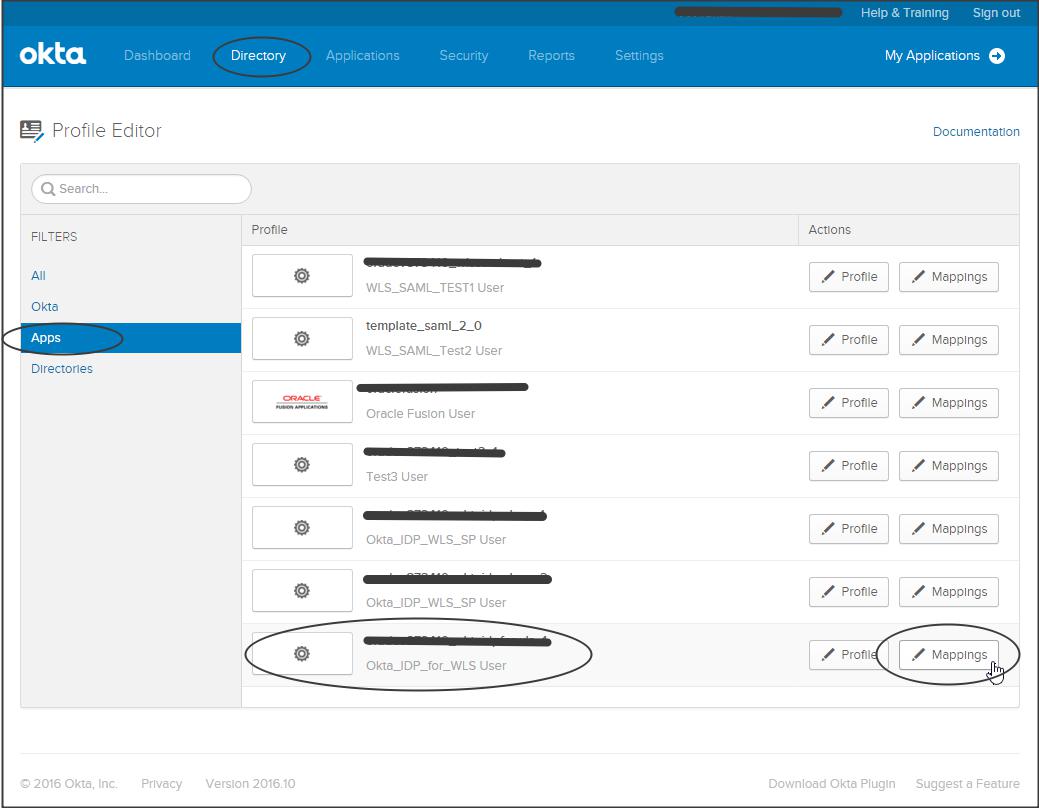Click the Oracle Fusion User label

click(420, 414)
